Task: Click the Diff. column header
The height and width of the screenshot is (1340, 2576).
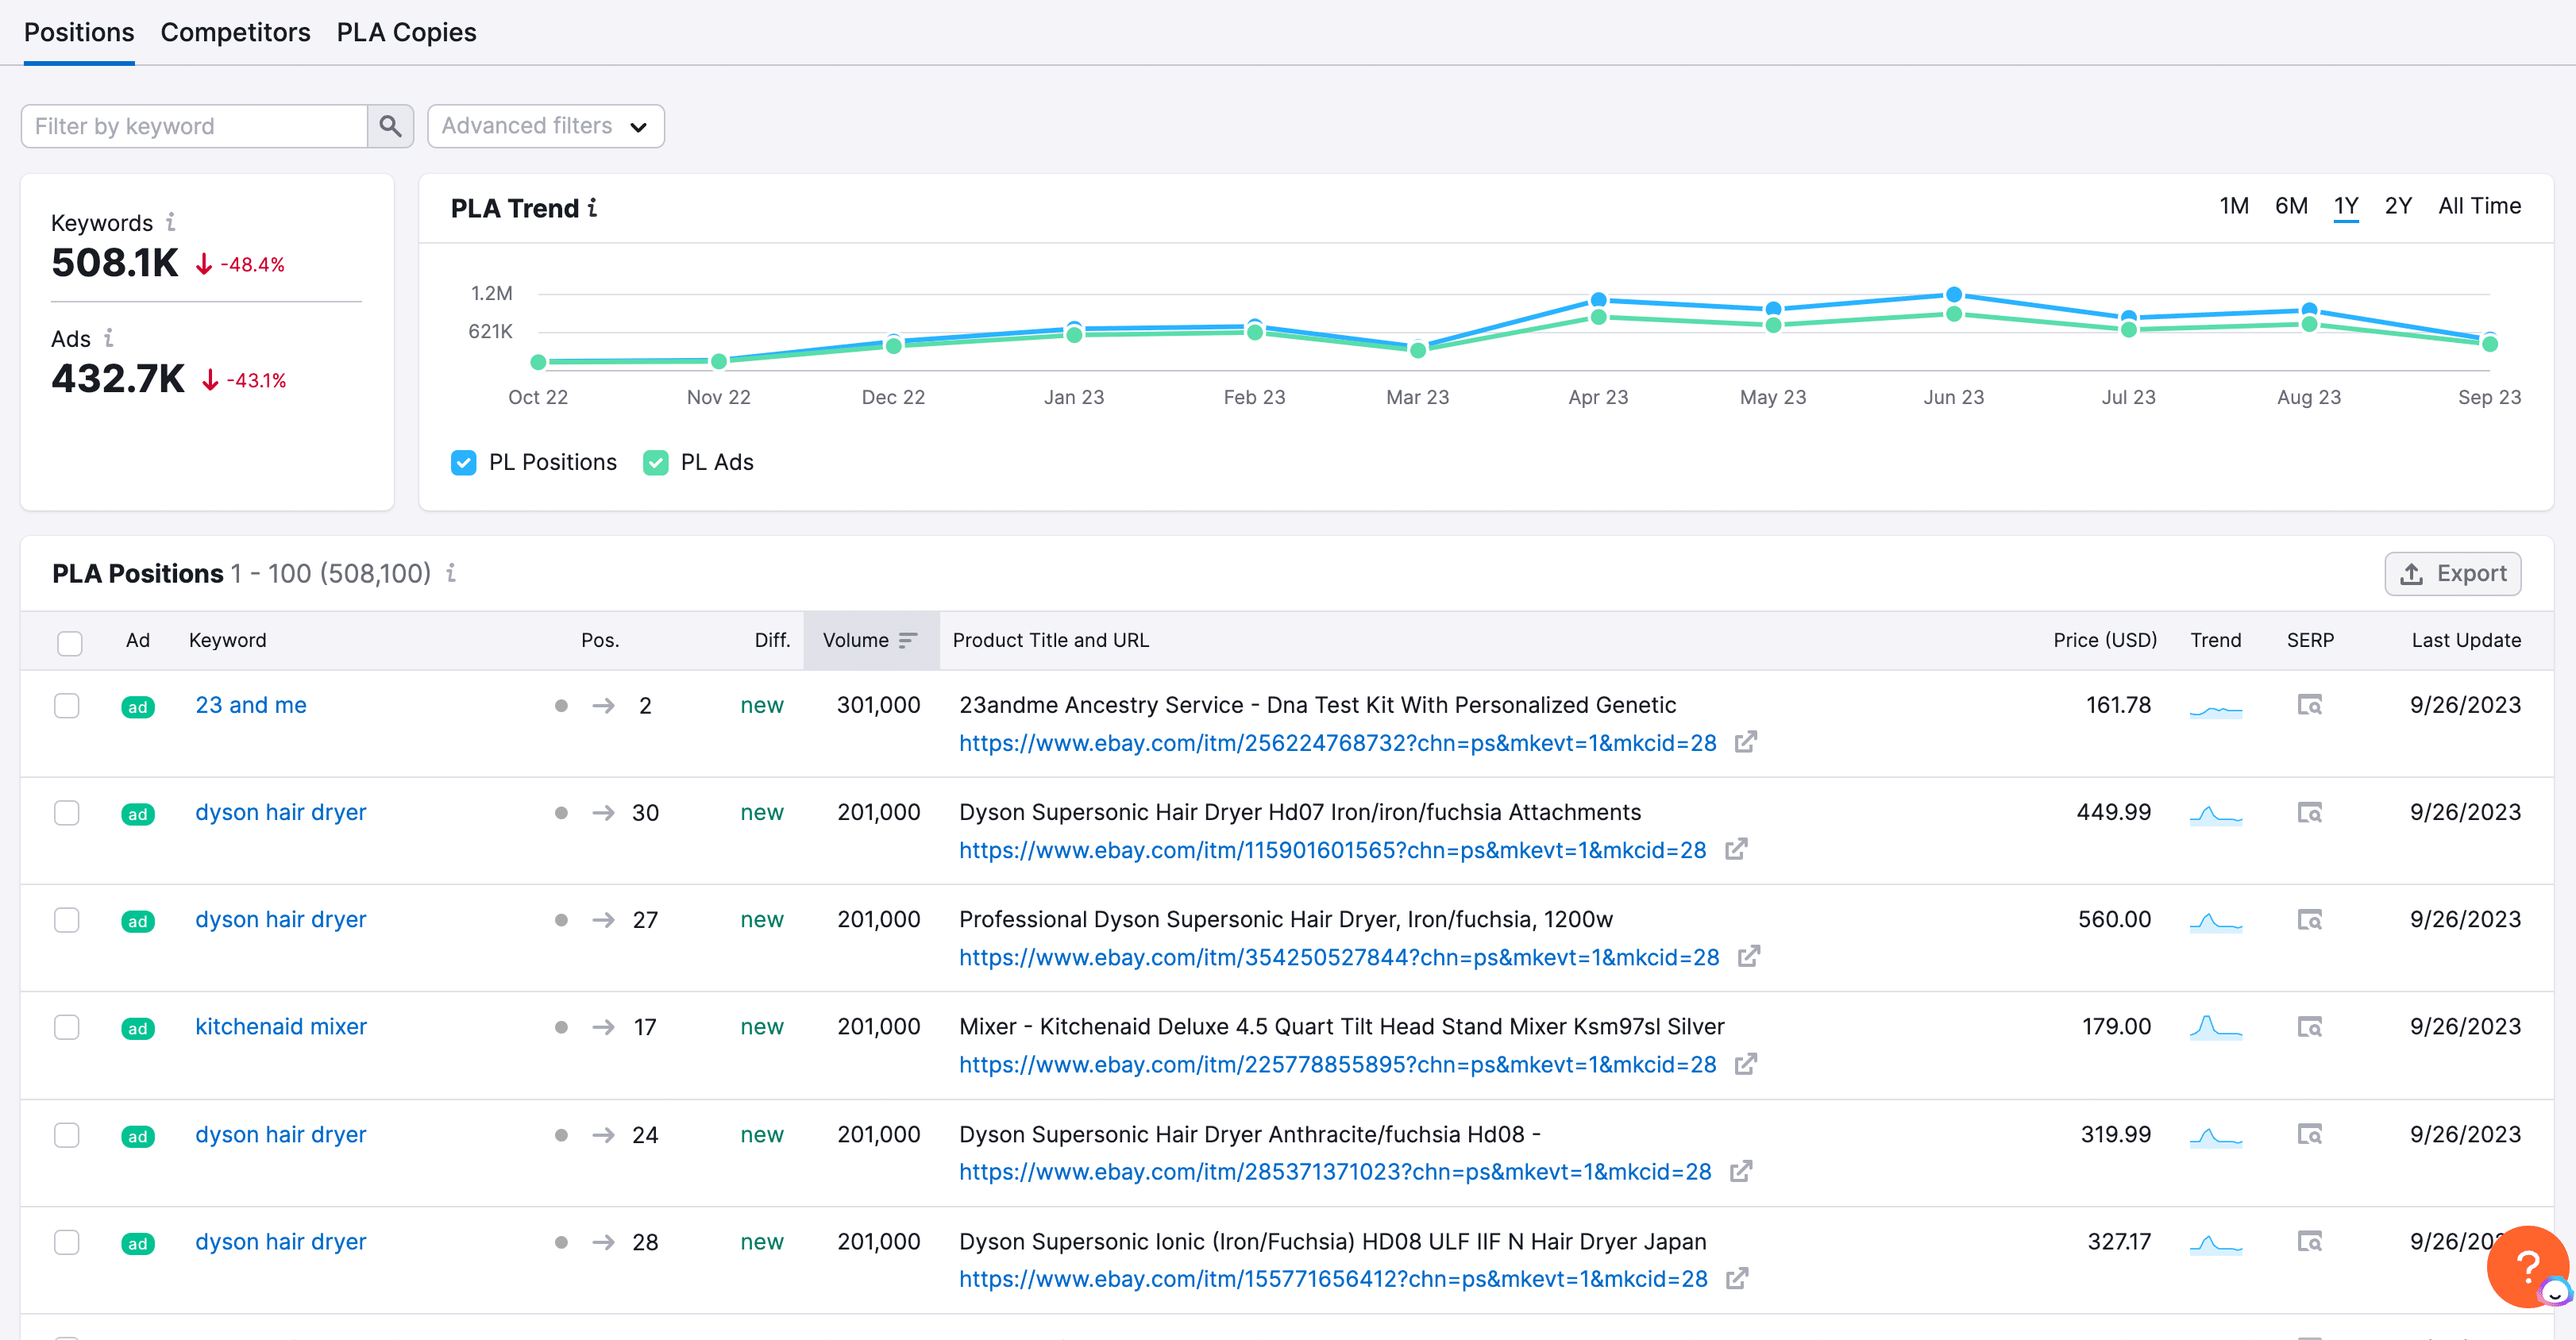Action: pyautogui.click(x=772, y=640)
